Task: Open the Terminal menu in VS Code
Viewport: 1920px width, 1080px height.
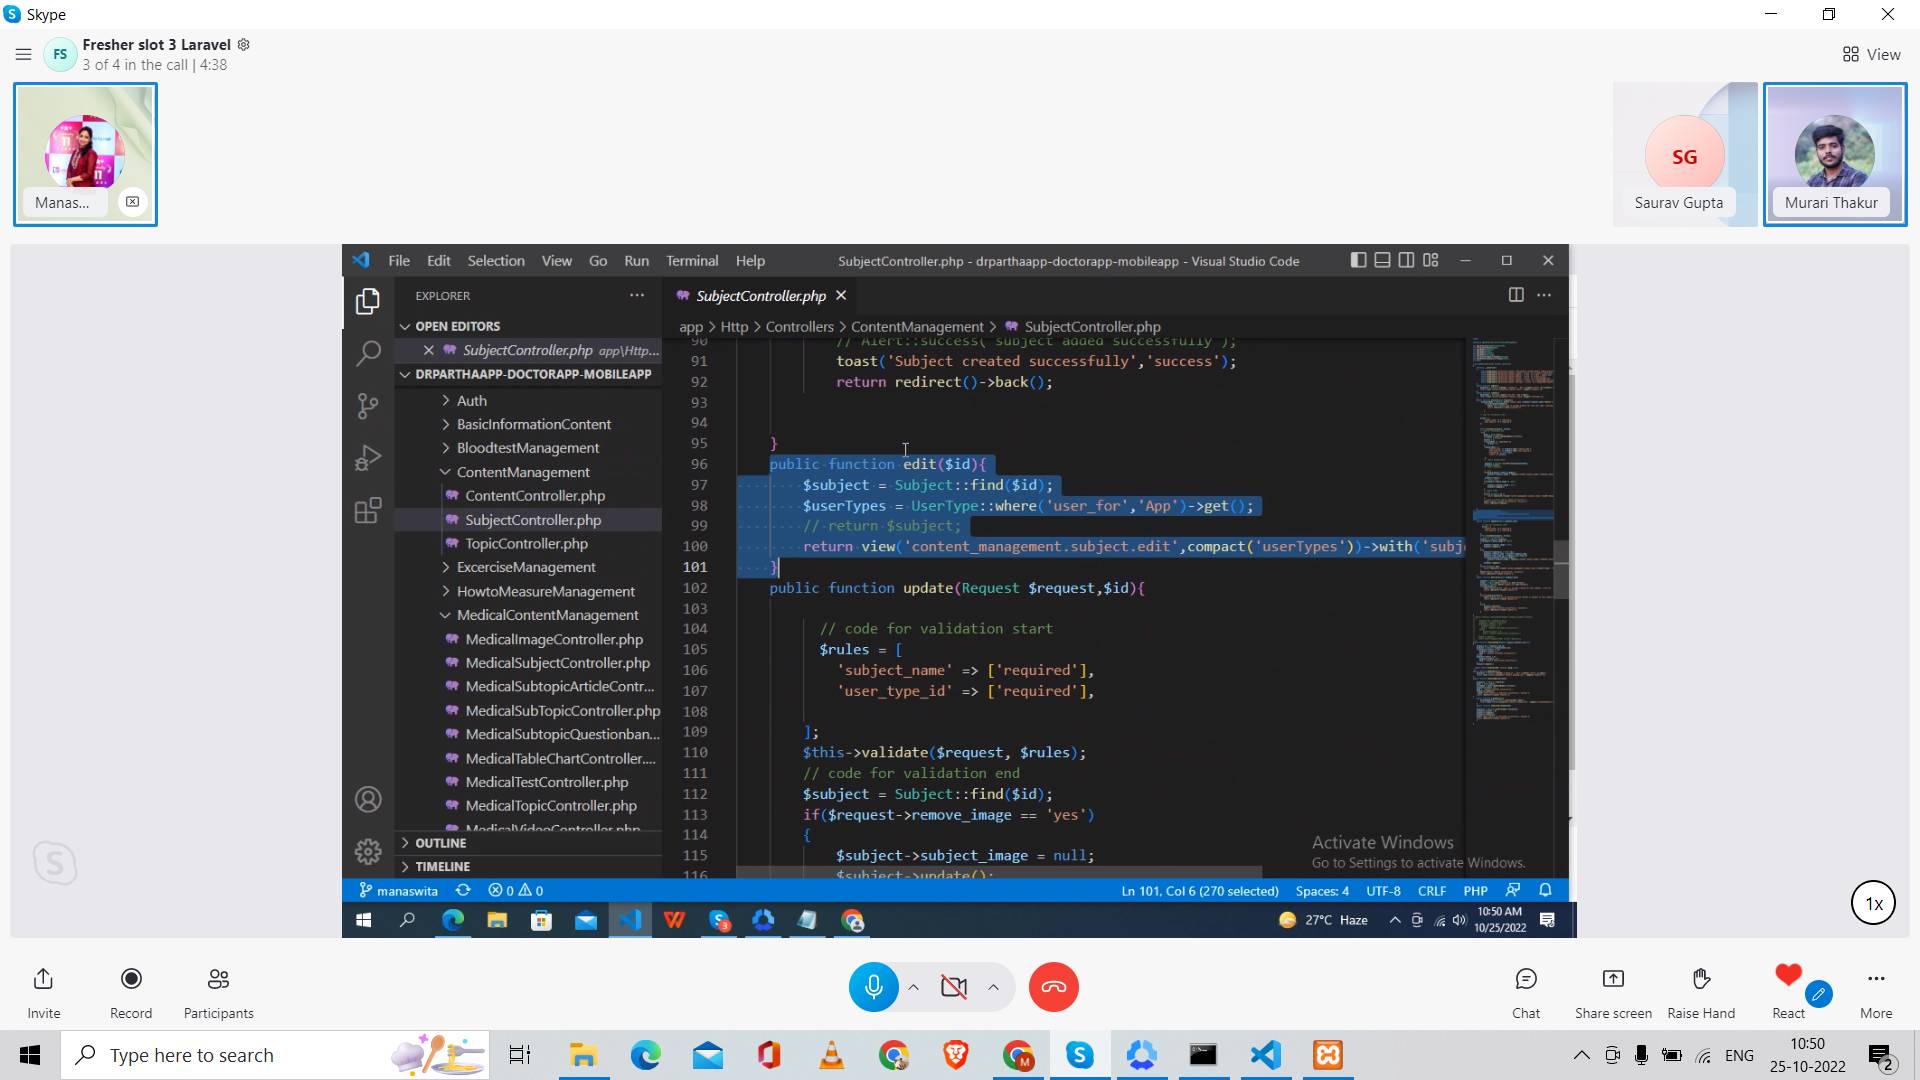Action: pos(692,260)
